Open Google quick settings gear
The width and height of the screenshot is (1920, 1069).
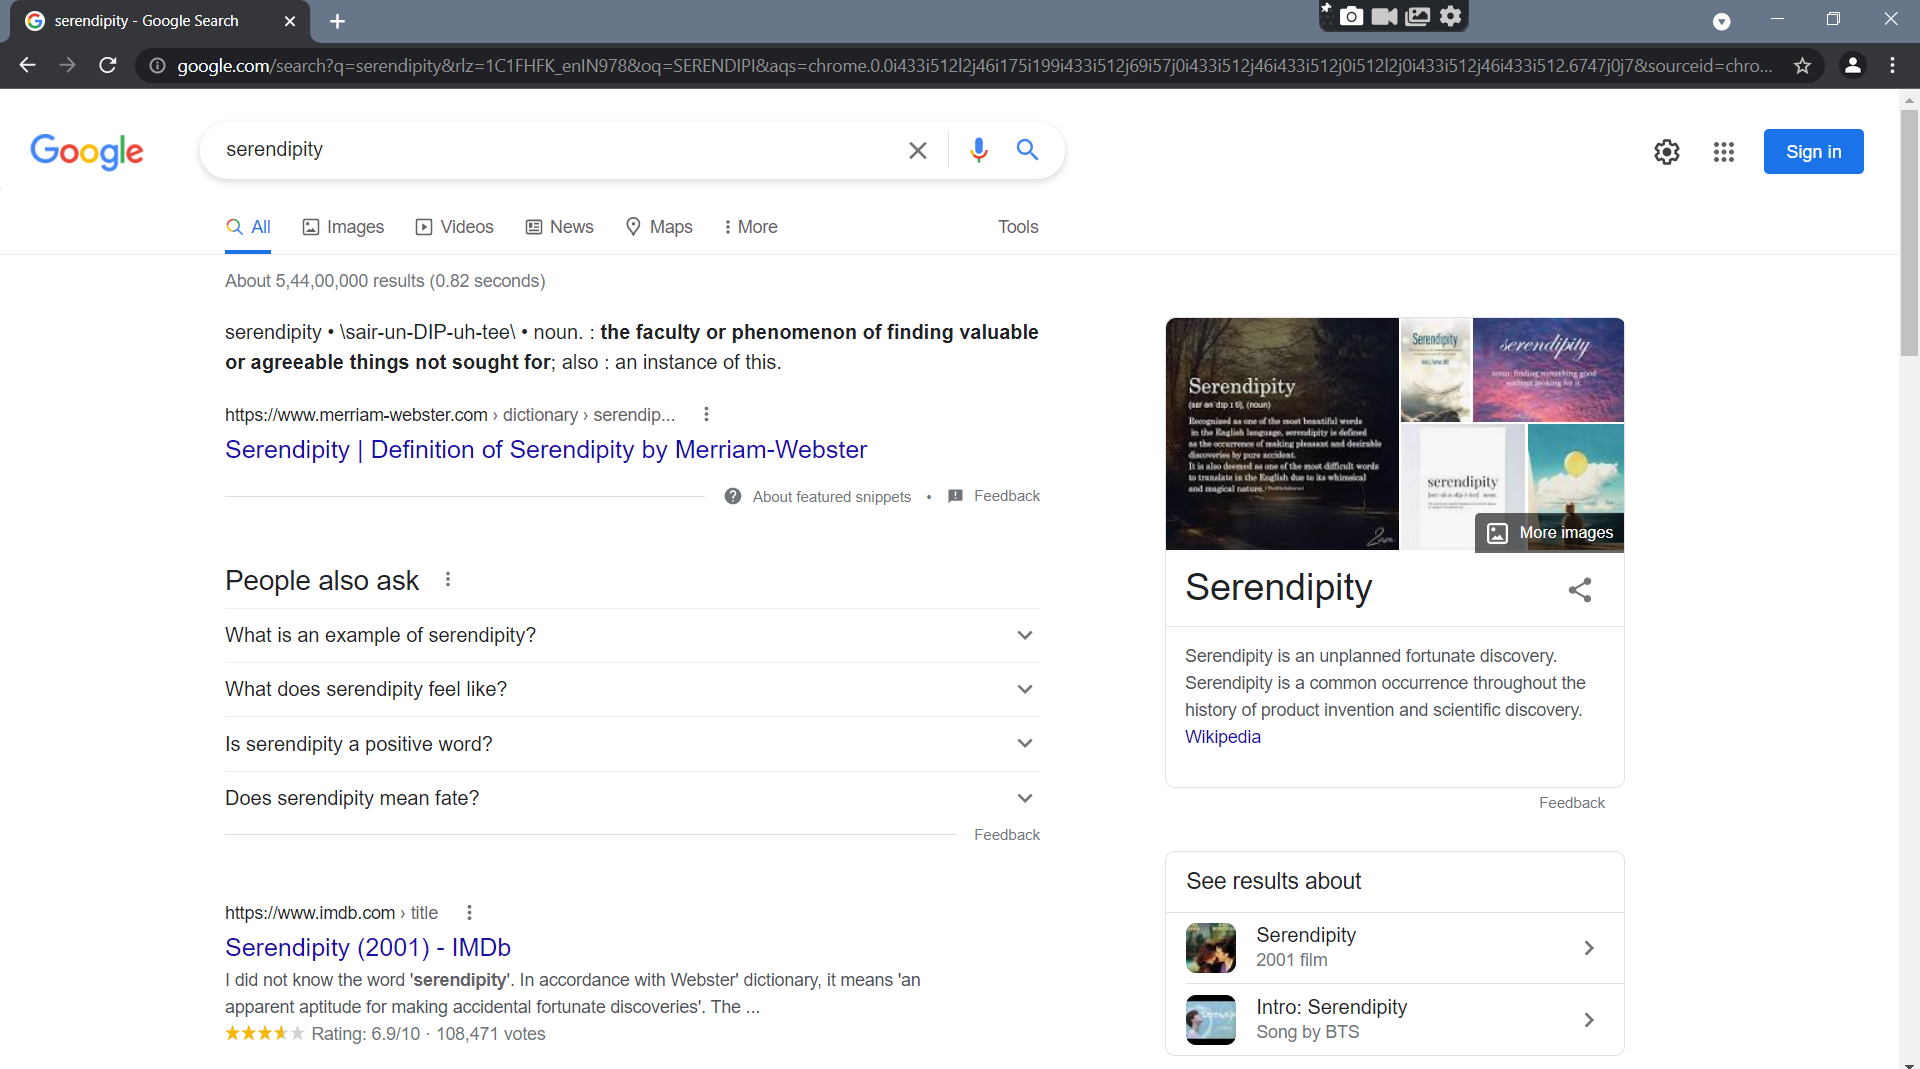(1667, 152)
